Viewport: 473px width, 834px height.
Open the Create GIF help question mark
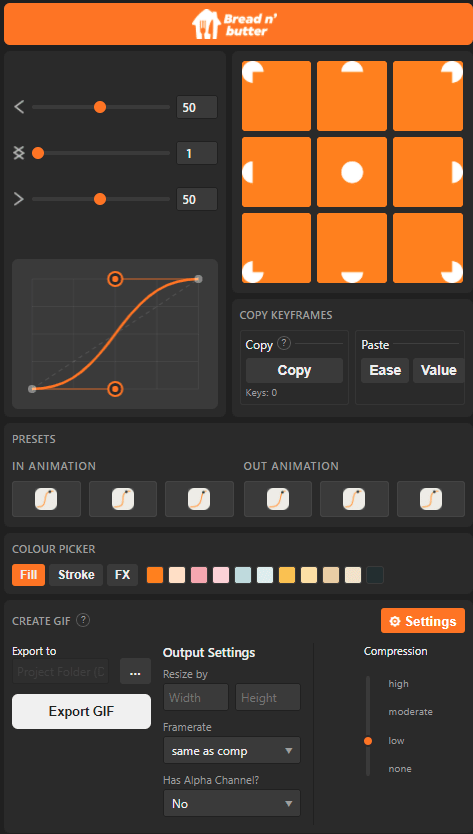point(84,620)
